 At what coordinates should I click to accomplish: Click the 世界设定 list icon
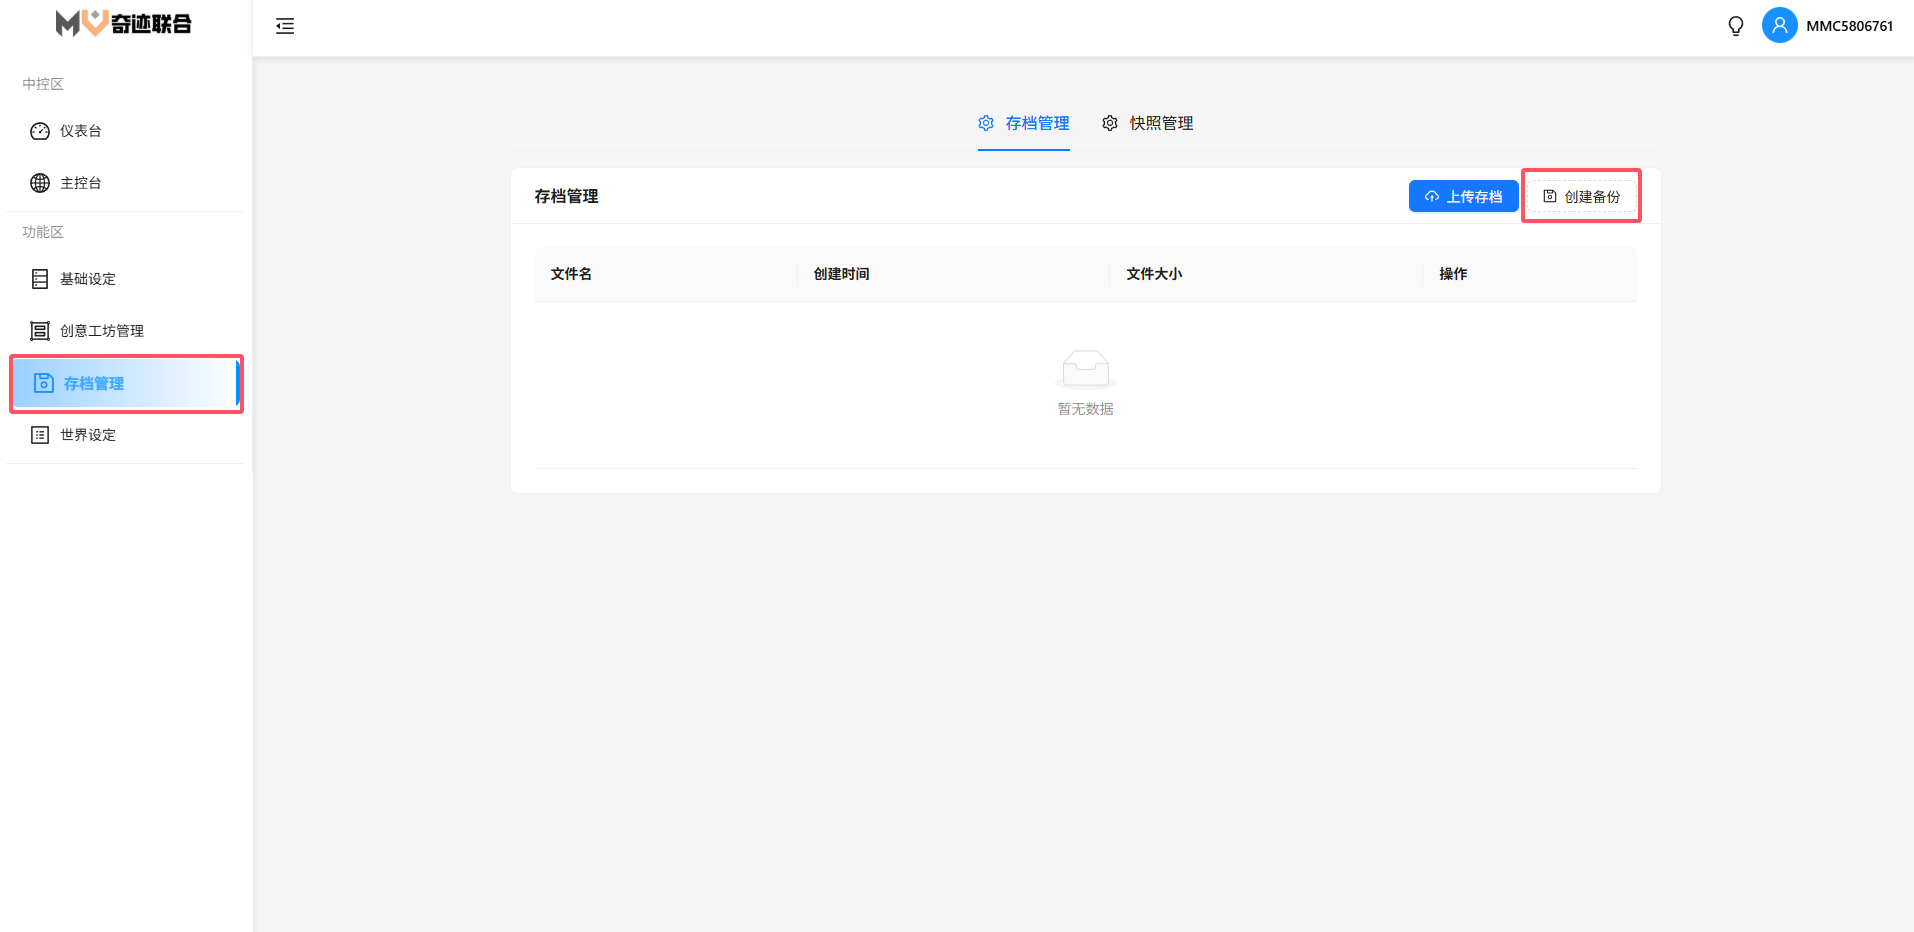point(40,435)
